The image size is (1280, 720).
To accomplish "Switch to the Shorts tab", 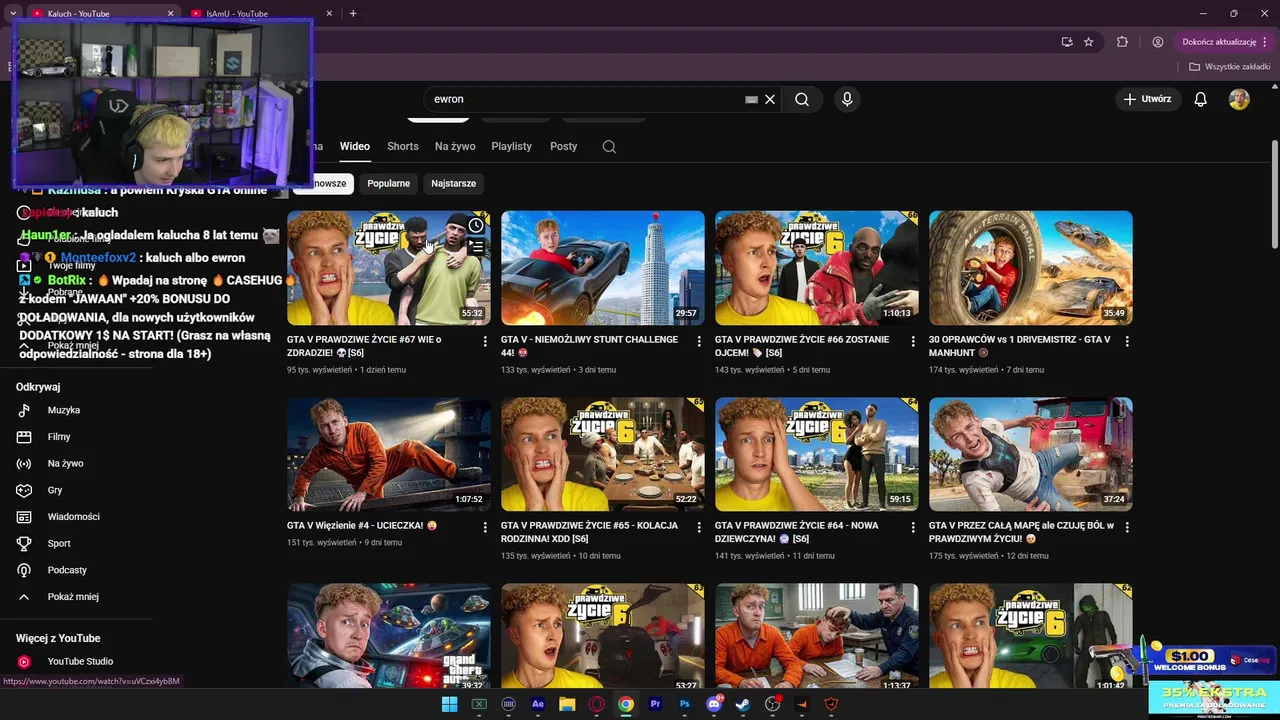I will point(403,146).
